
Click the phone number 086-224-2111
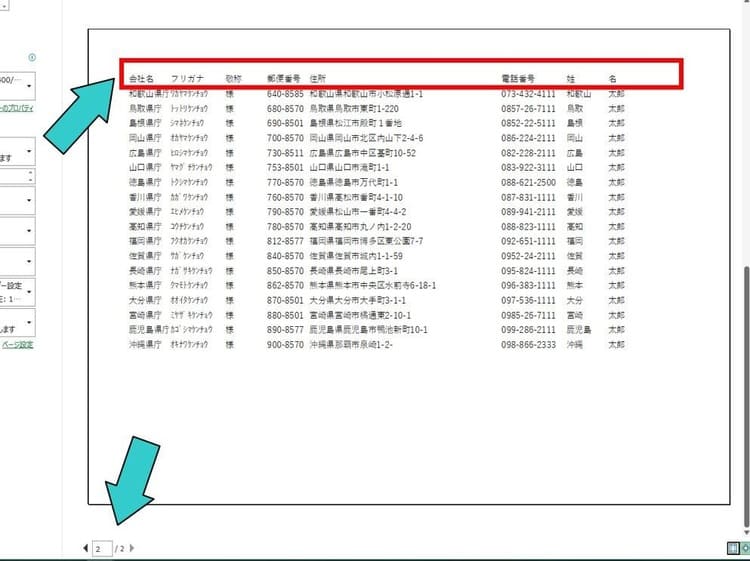pos(529,138)
